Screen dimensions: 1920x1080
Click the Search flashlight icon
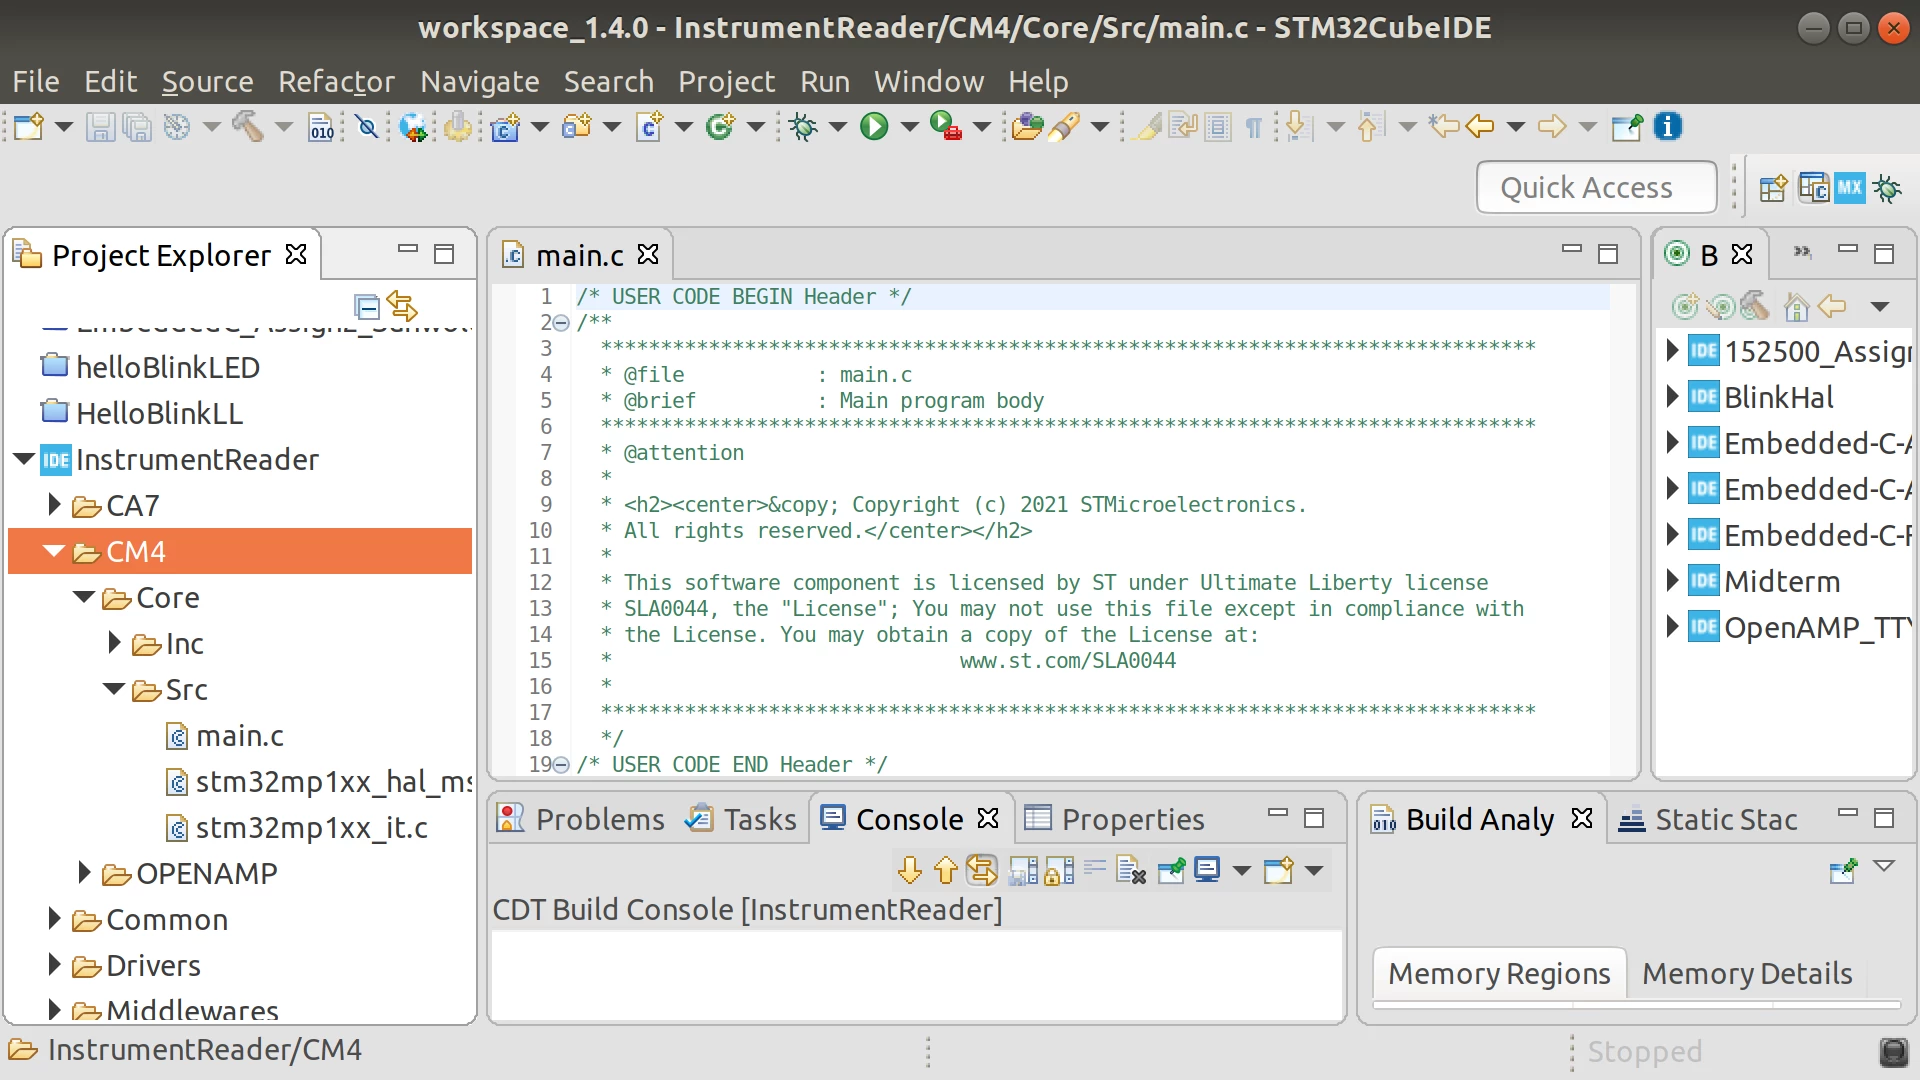coord(1065,127)
